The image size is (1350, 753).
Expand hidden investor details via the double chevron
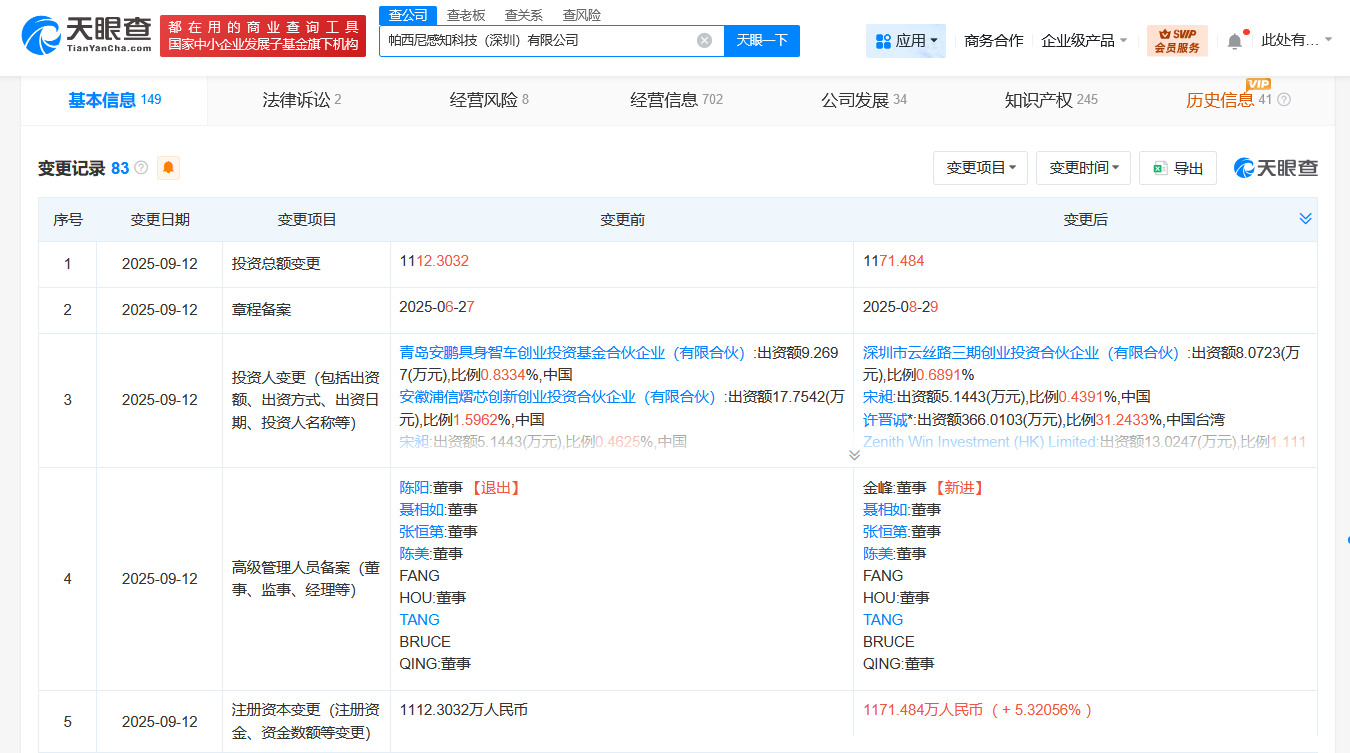(x=855, y=454)
